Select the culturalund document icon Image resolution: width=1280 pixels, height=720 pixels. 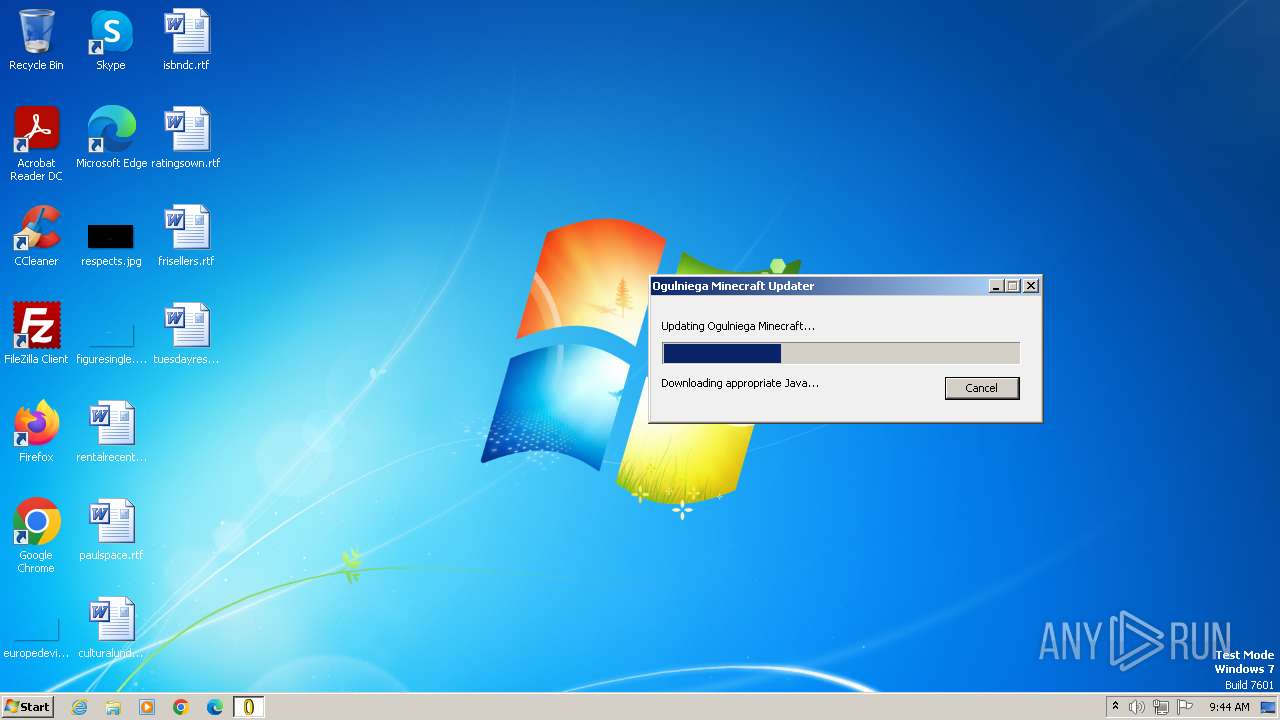point(111,628)
